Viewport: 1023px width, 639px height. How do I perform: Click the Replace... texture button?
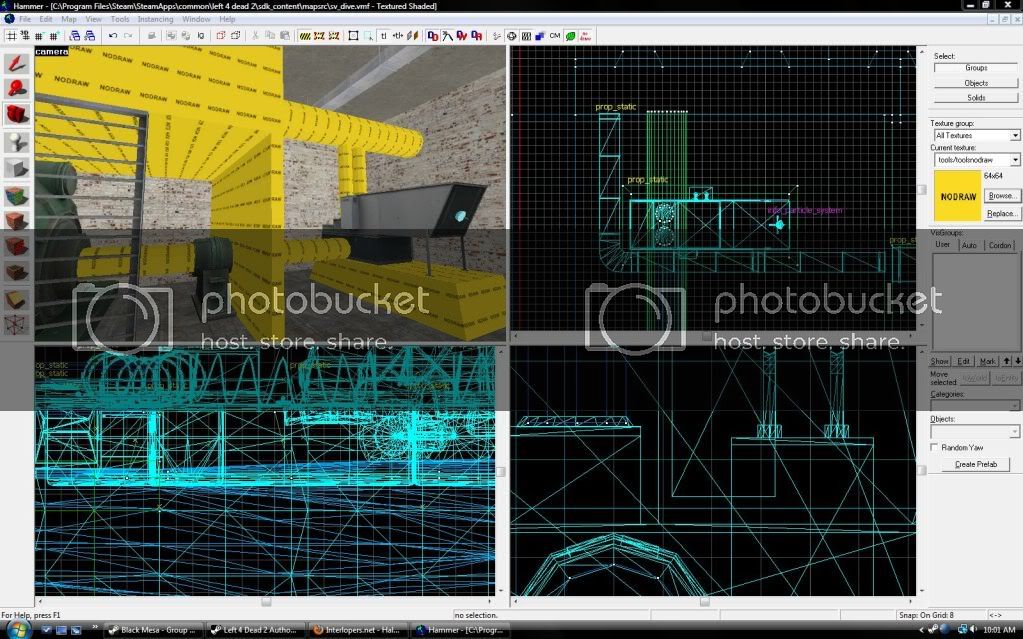1001,213
